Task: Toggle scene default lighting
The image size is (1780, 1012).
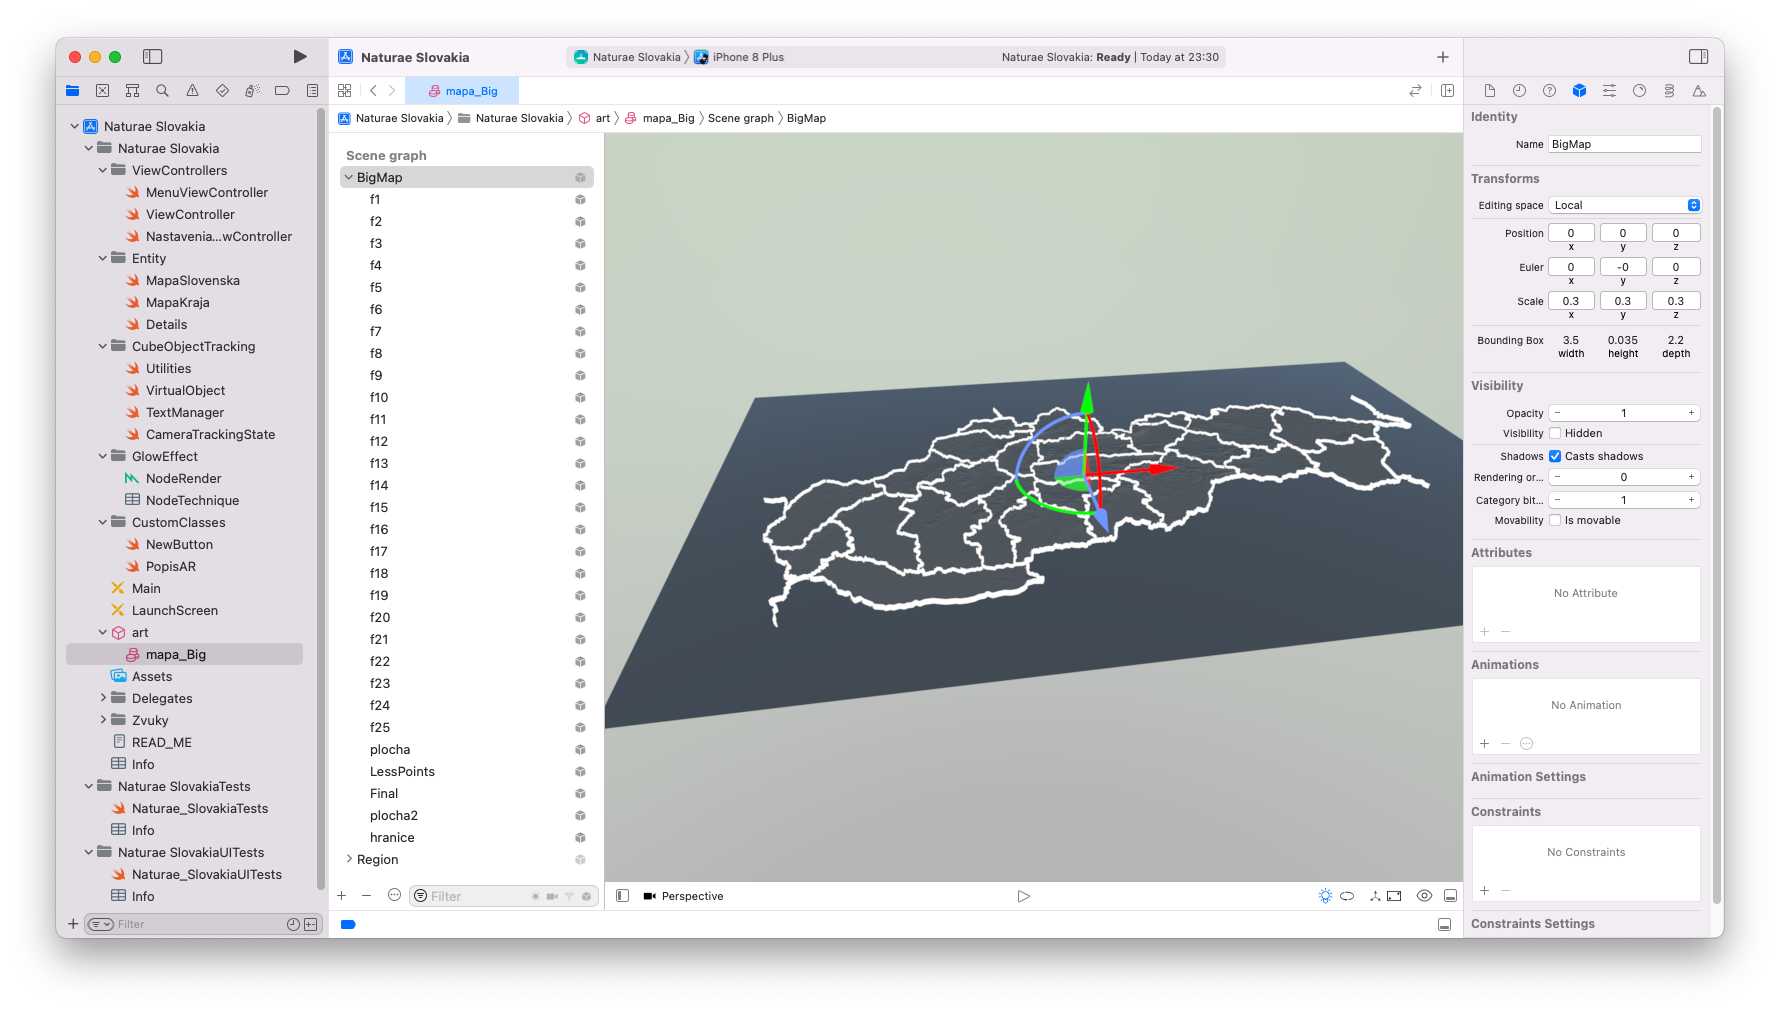Action: [x=1325, y=896]
